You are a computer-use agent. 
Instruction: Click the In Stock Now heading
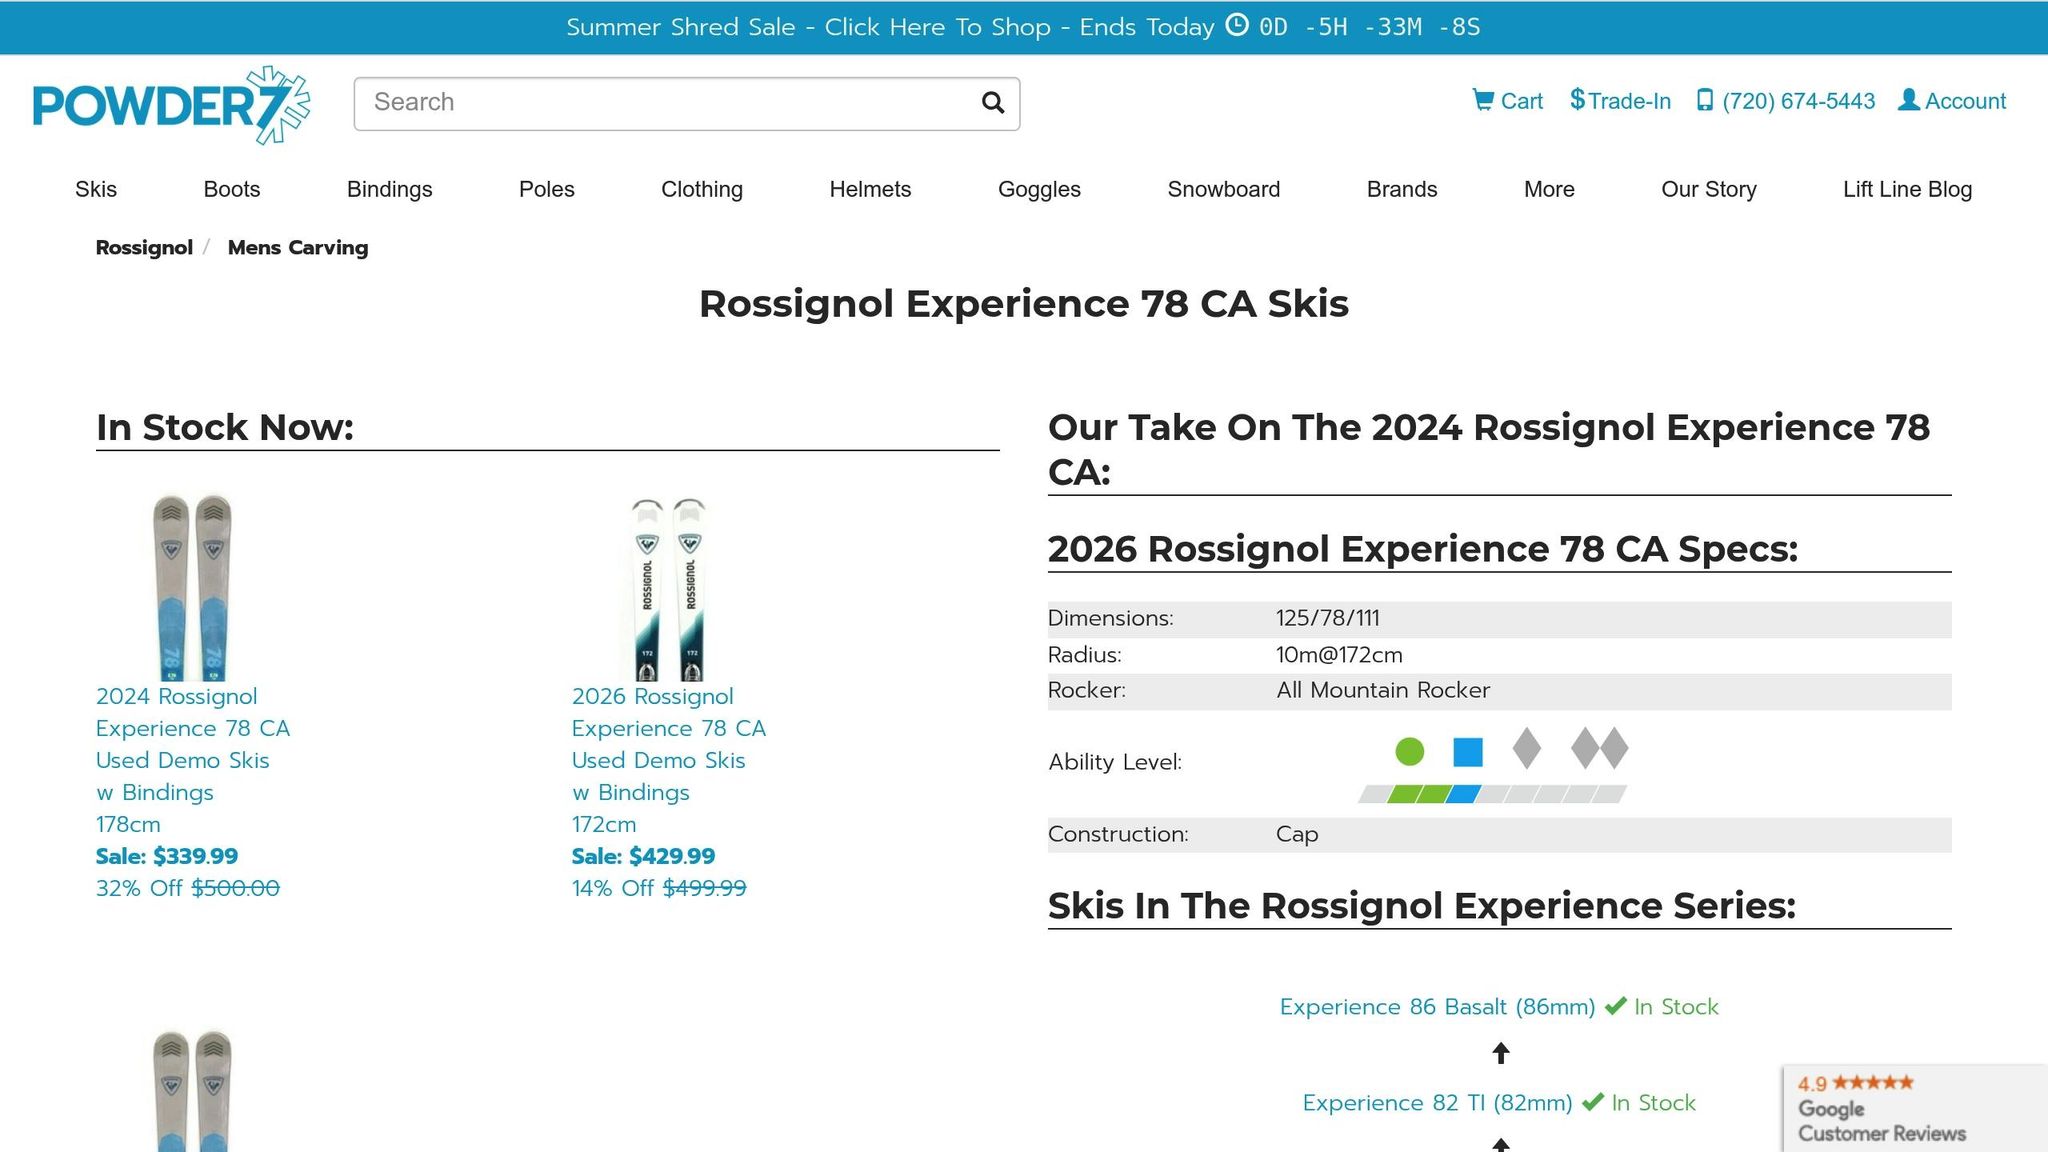(225, 427)
